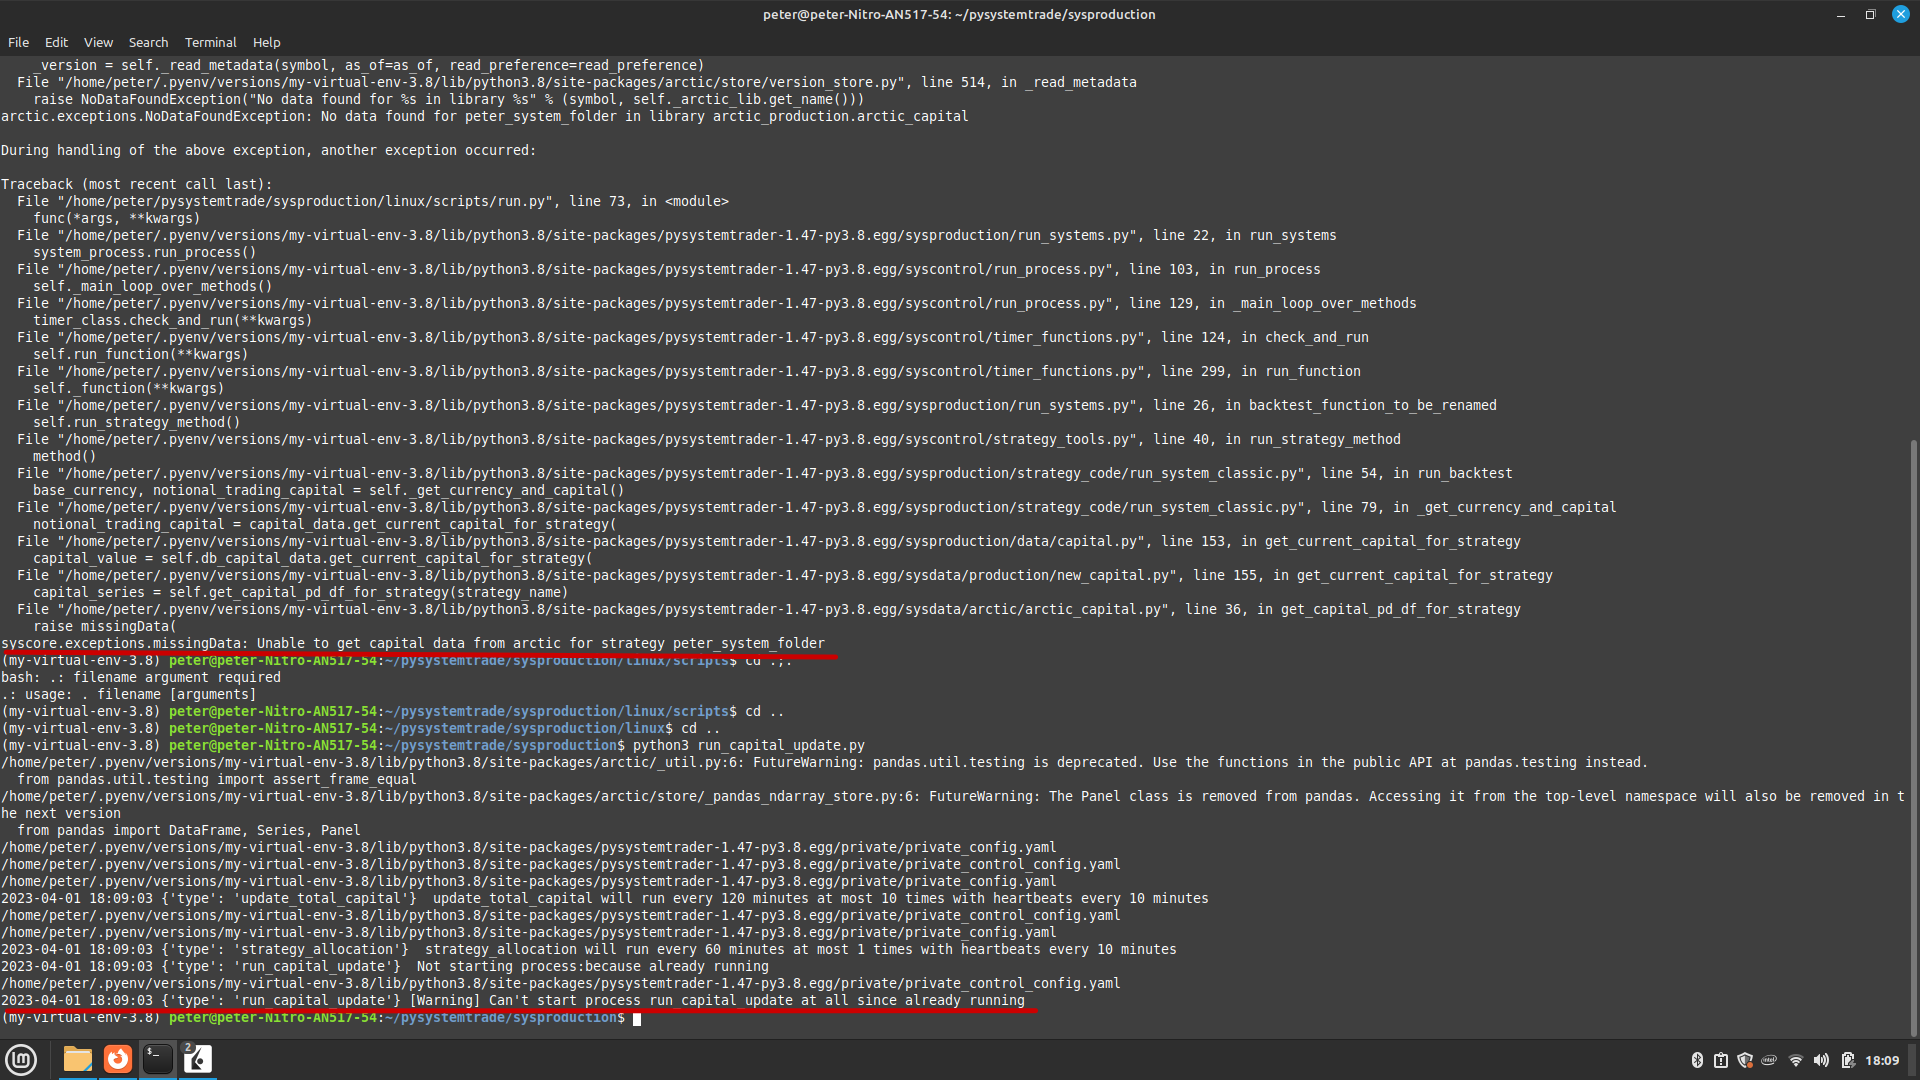Click 'self._function(**kwargs)' line
1920x1080 pixels.
(x=129, y=388)
